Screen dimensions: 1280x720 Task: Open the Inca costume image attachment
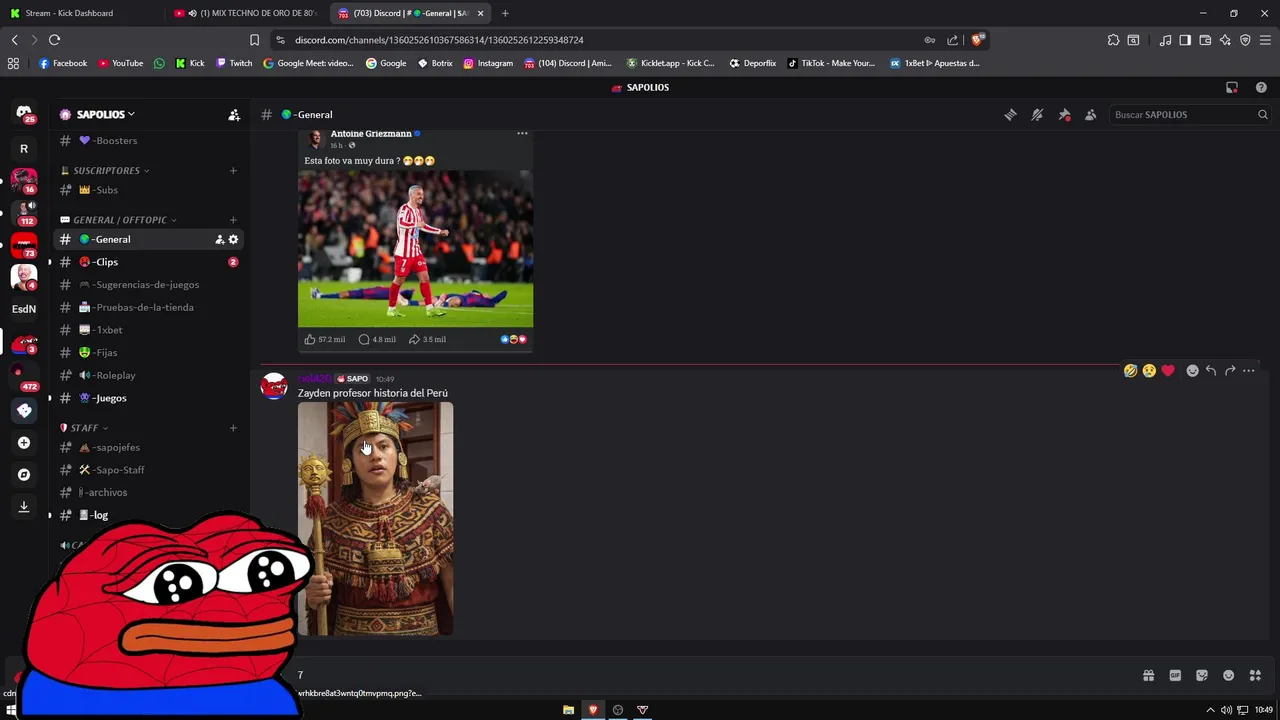(x=375, y=518)
